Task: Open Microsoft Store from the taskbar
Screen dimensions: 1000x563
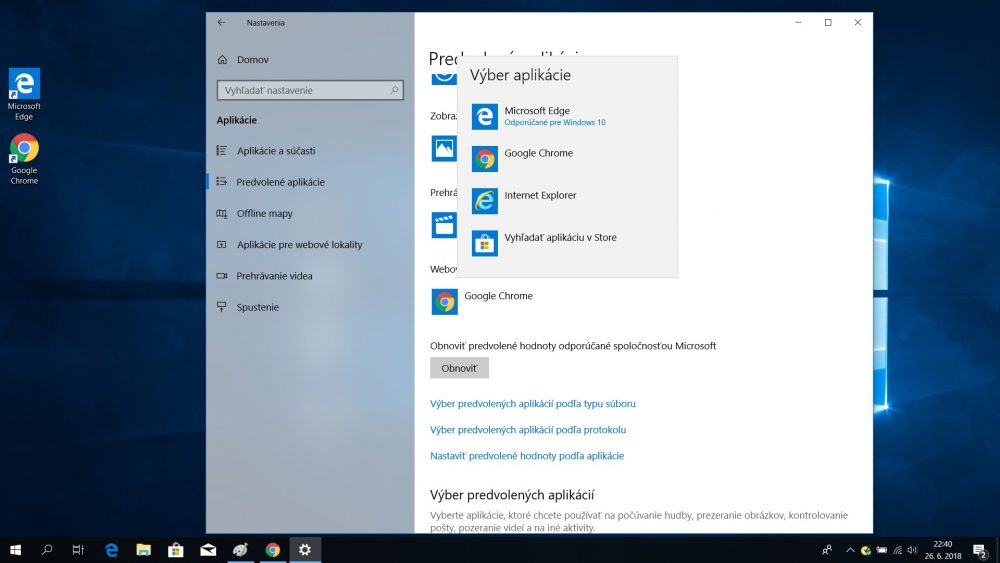Action: pyautogui.click(x=175, y=550)
